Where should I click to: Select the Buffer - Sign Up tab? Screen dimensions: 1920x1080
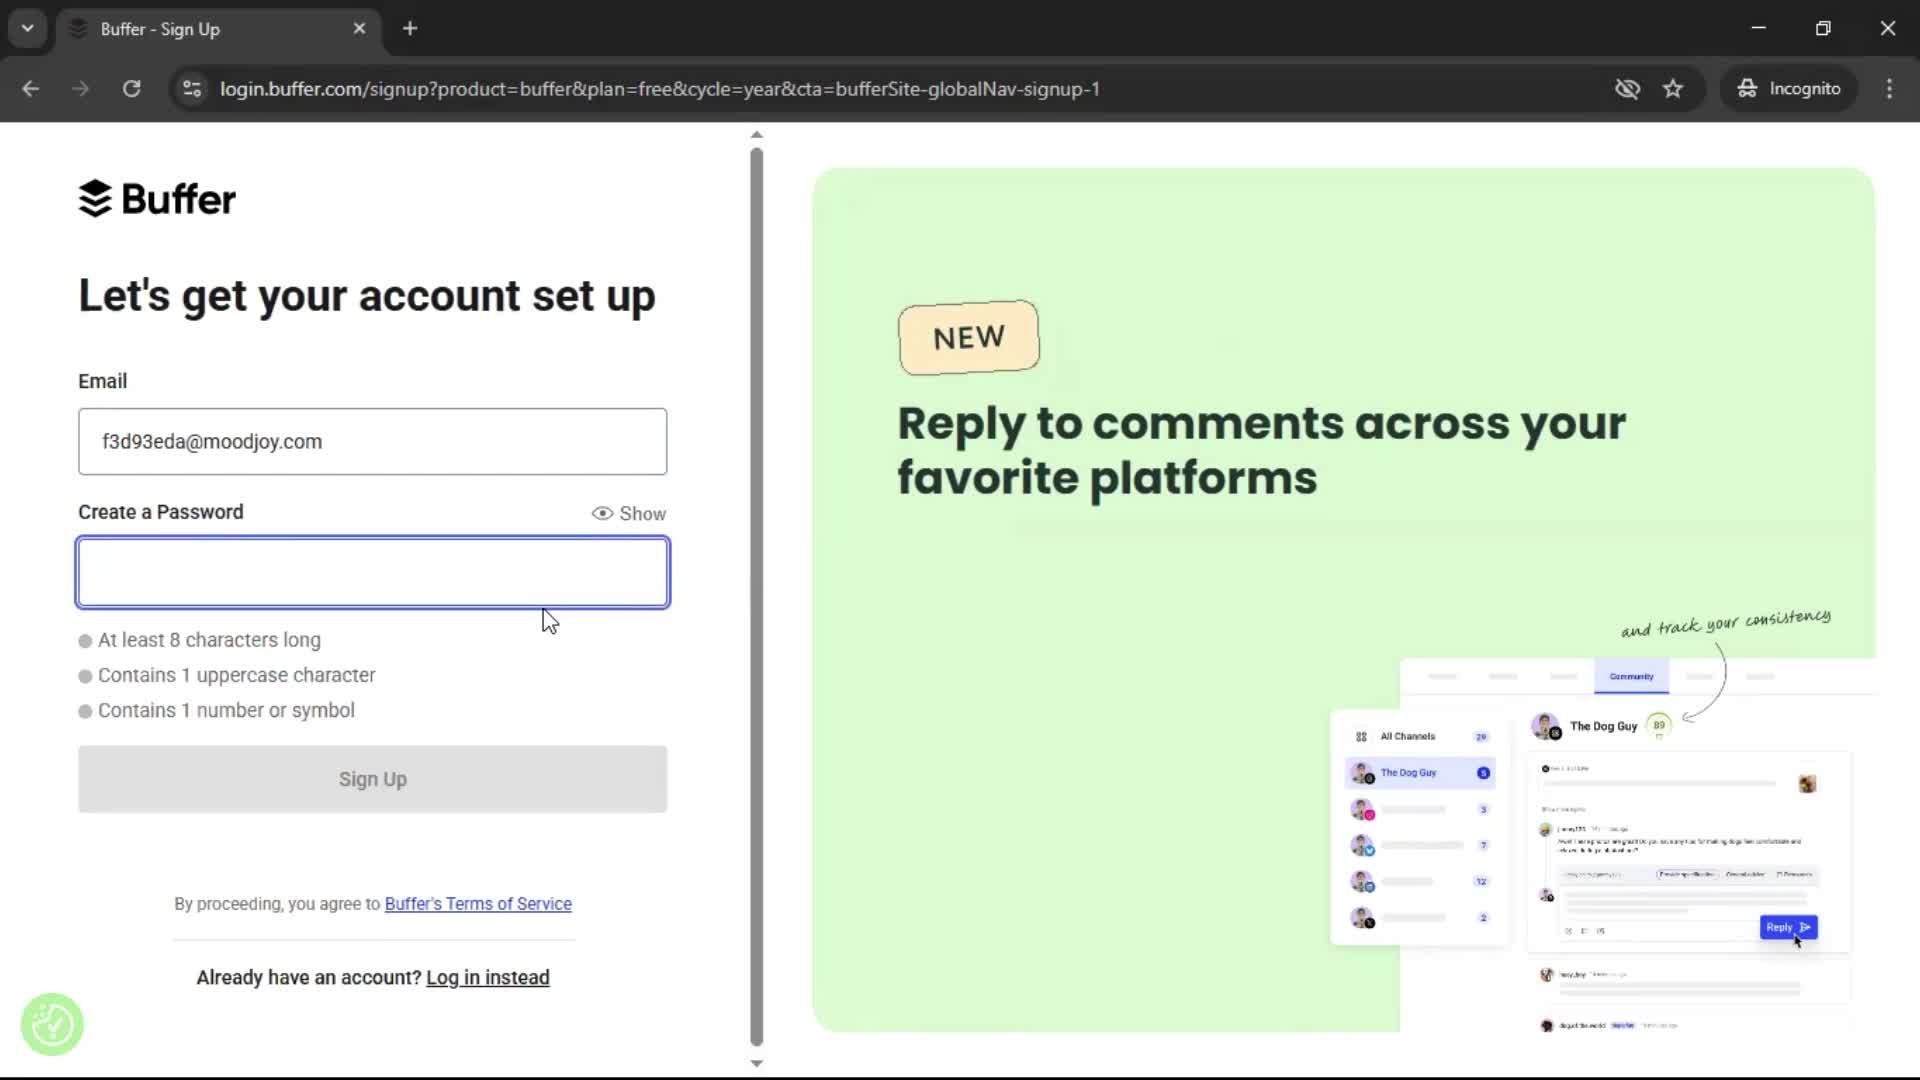(200, 28)
